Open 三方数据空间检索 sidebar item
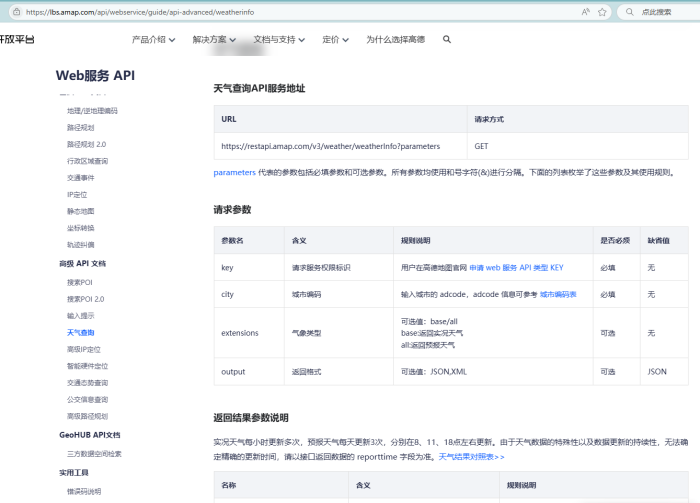This screenshot has height=503, width=700. tap(94, 454)
